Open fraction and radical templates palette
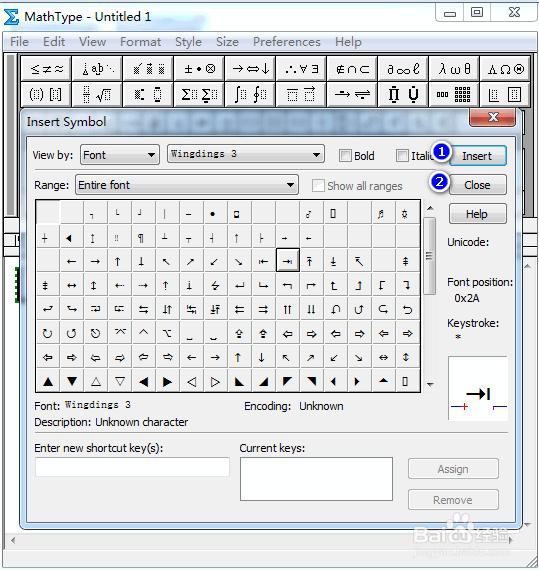This screenshot has width=539, height=570. pos(97,95)
